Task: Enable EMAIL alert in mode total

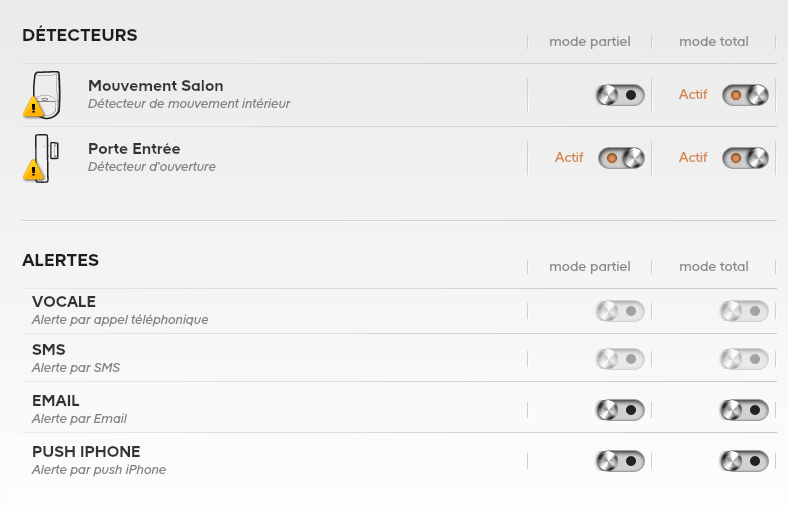Action: [745, 410]
